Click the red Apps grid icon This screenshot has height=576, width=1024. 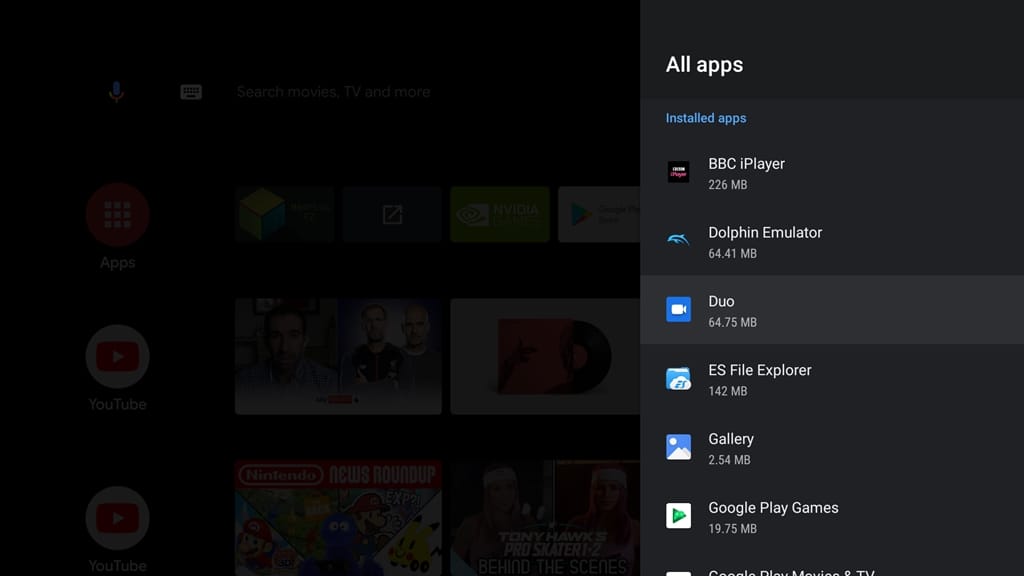tap(117, 215)
